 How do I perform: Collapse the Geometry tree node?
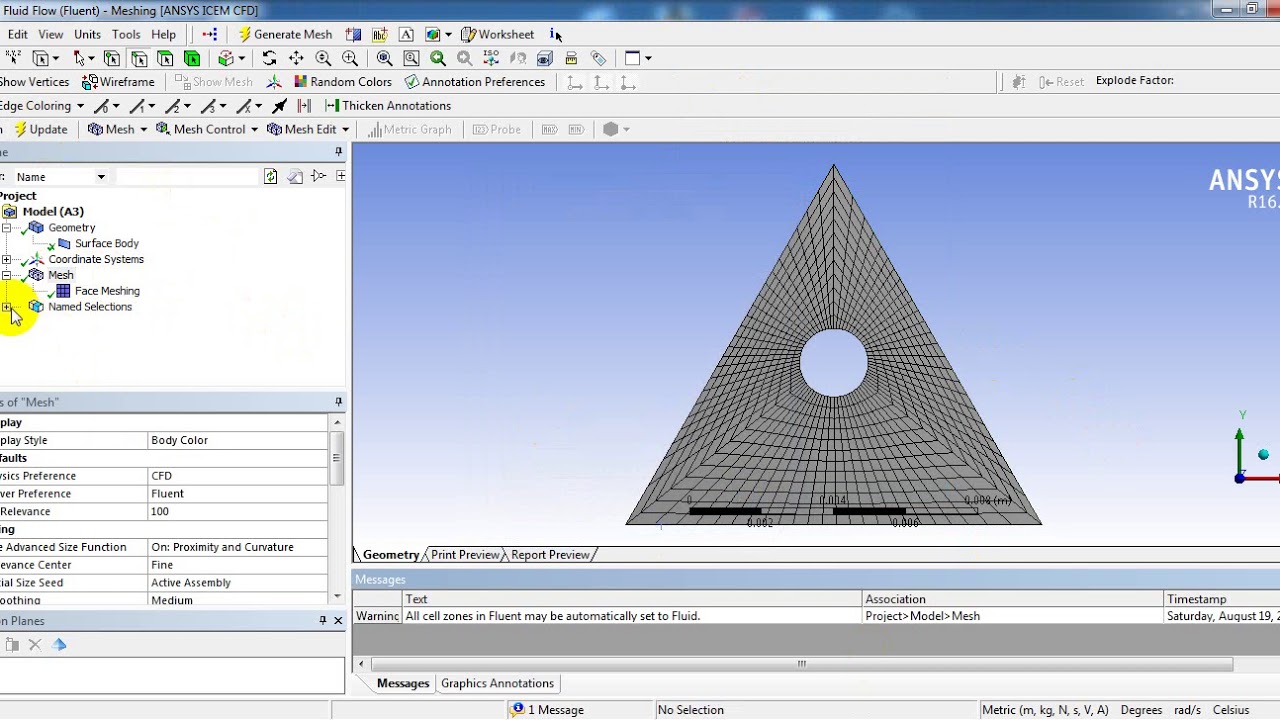tap(6, 228)
